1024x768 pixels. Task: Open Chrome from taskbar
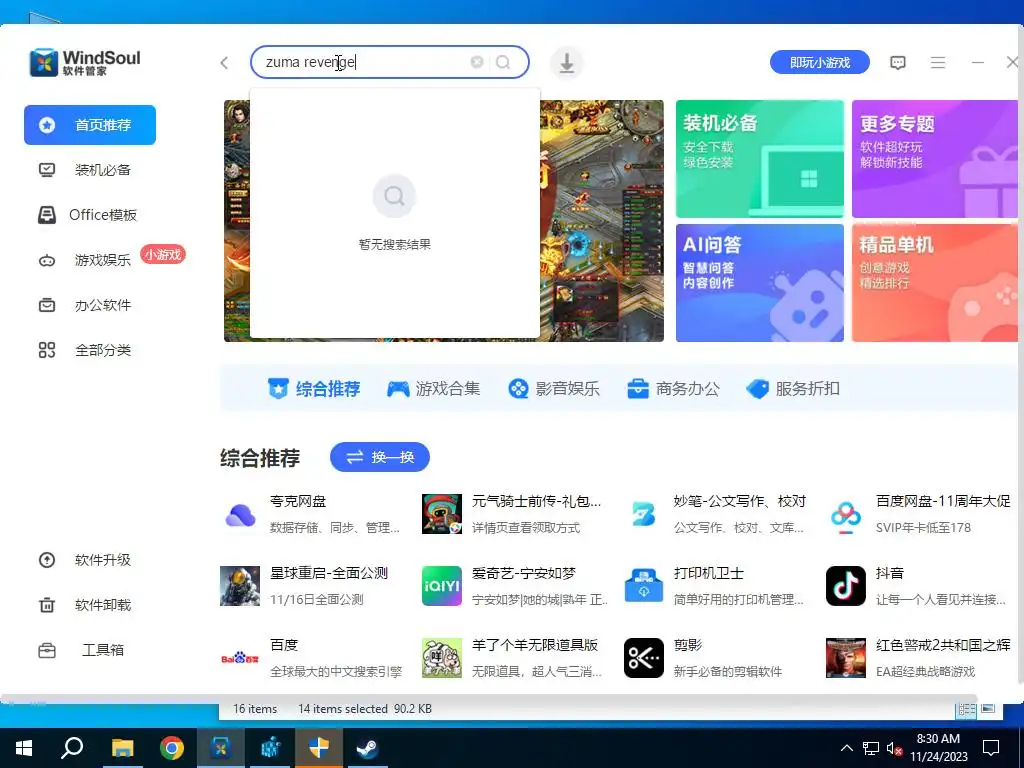coord(171,748)
